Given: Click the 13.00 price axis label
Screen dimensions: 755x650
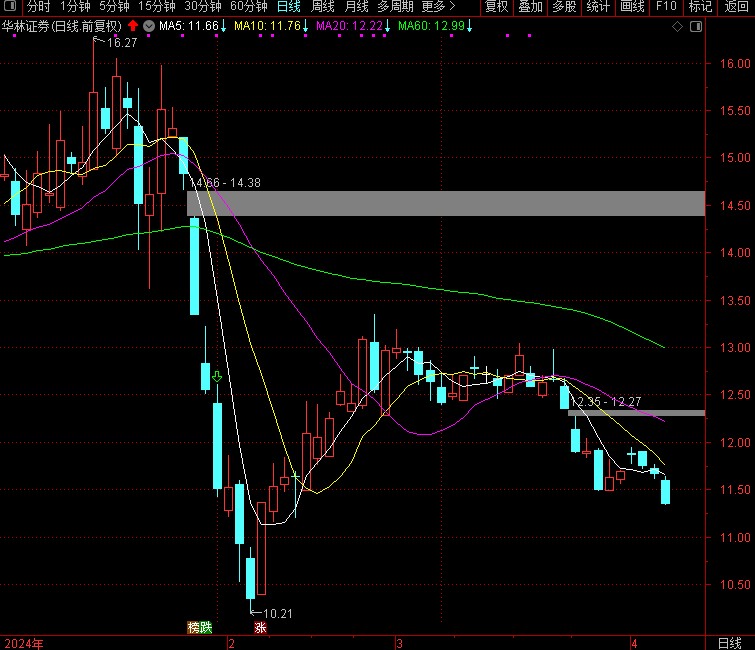Looking at the screenshot, I should 735,348.
